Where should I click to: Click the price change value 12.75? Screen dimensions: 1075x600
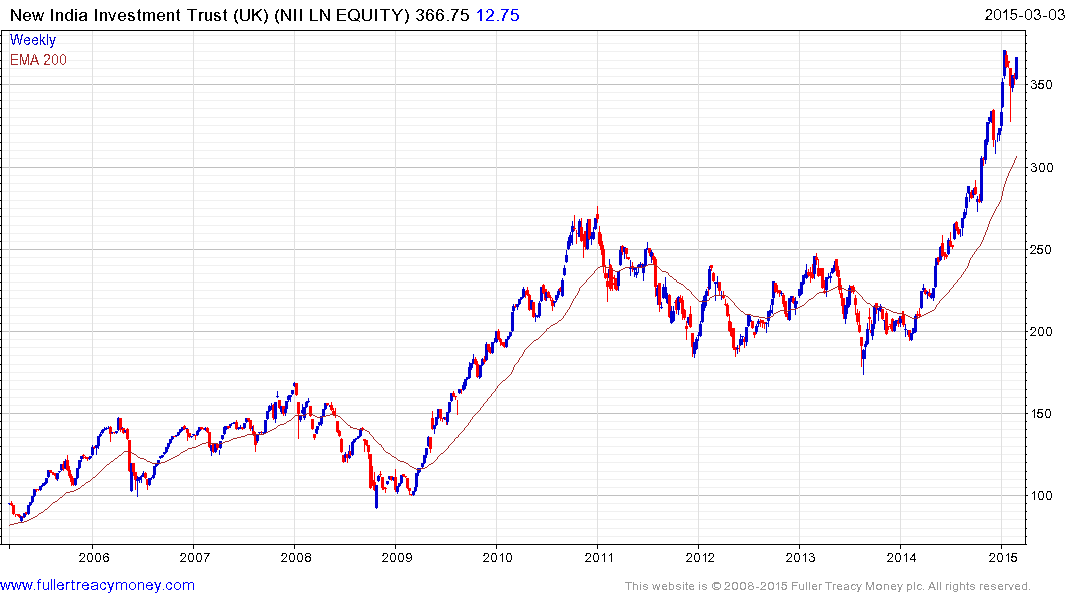pyautogui.click(x=498, y=15)
